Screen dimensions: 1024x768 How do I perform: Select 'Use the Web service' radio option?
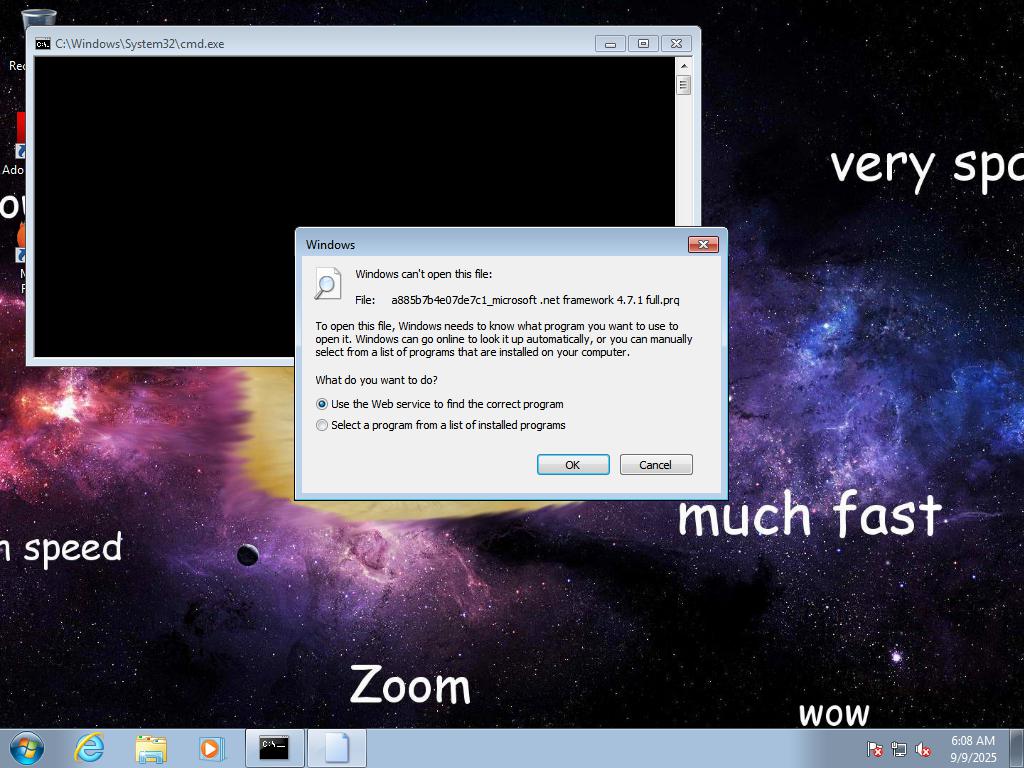[x=322, y=404]
